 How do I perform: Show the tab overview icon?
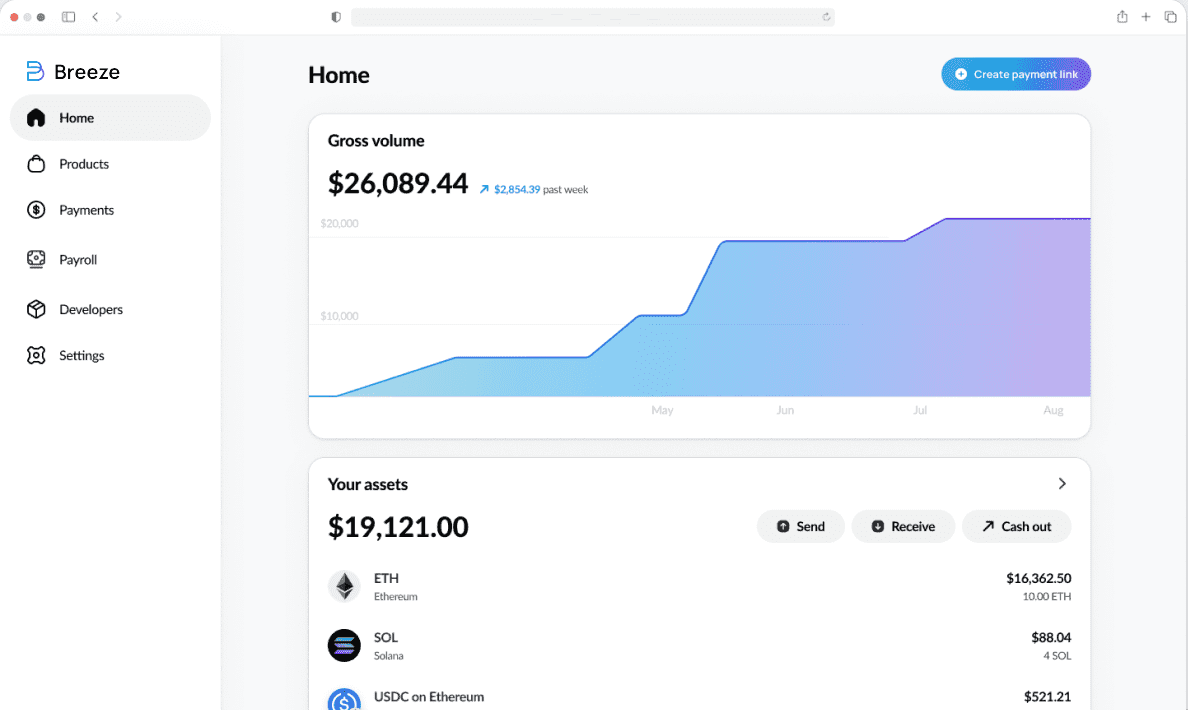pyautogui.click(x=1171, y=17)
